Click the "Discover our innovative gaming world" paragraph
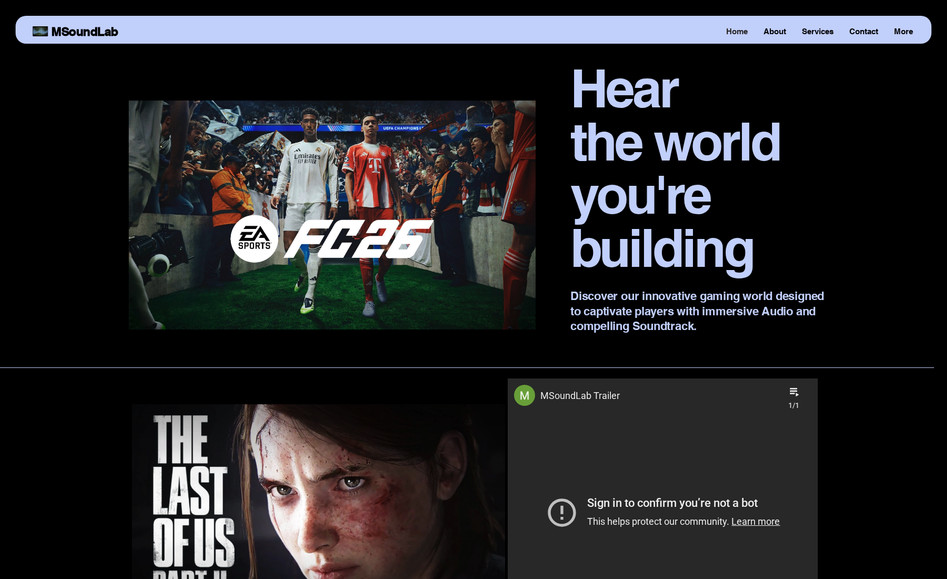 pos(697,311)
